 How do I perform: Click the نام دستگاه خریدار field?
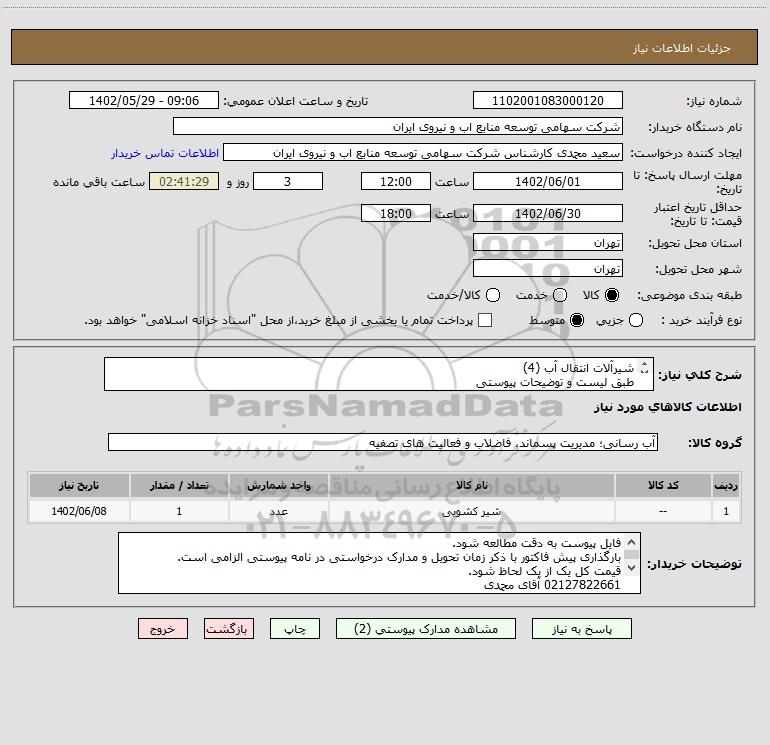click(x=398, y=127)
